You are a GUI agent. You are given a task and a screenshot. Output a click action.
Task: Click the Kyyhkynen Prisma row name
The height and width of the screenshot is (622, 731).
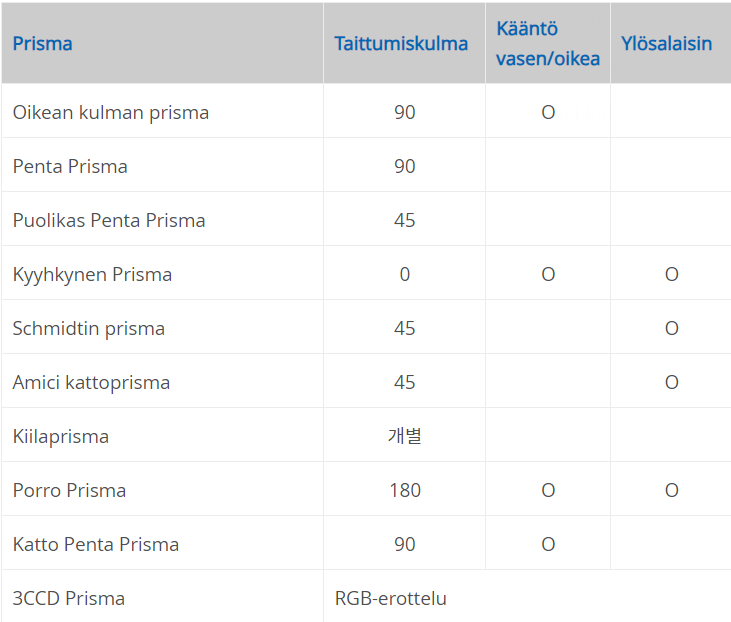[92, 274]
